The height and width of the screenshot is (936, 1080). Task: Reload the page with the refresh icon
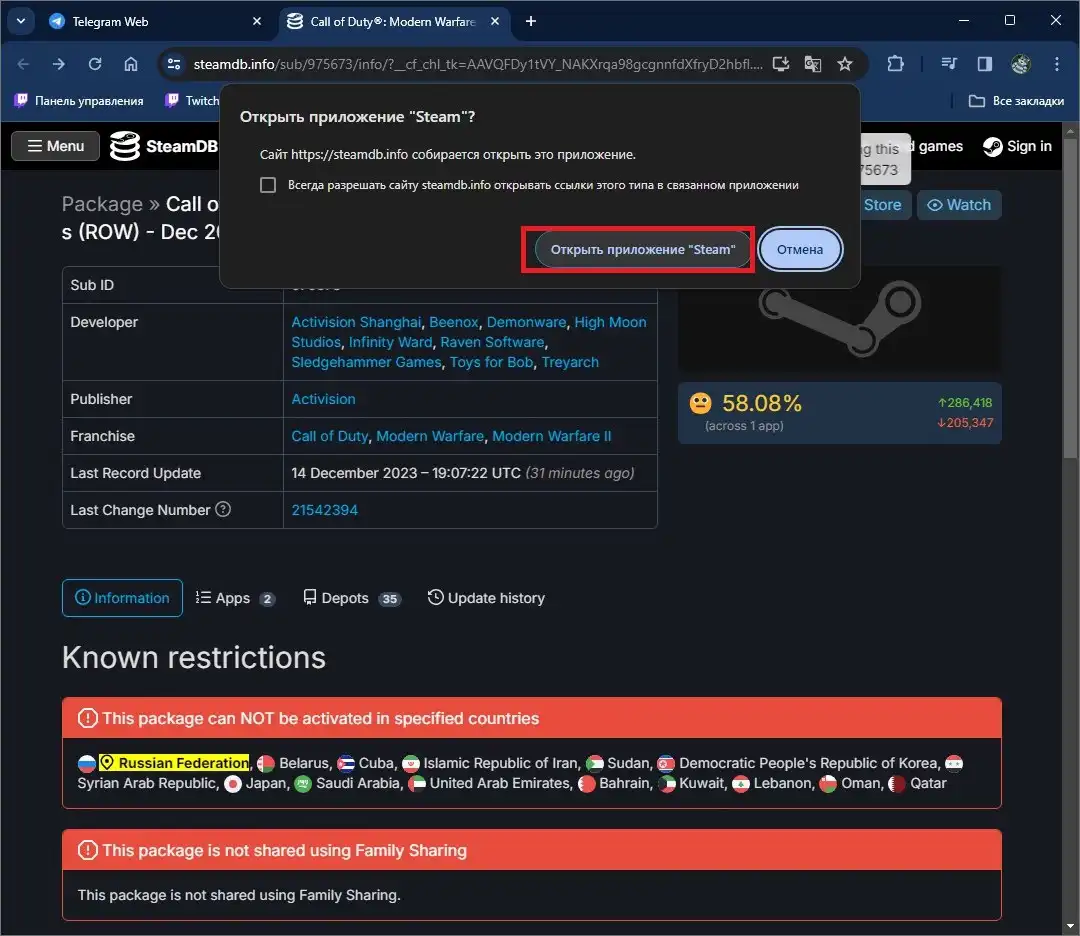pyautogui.click(x=95, y=64)
